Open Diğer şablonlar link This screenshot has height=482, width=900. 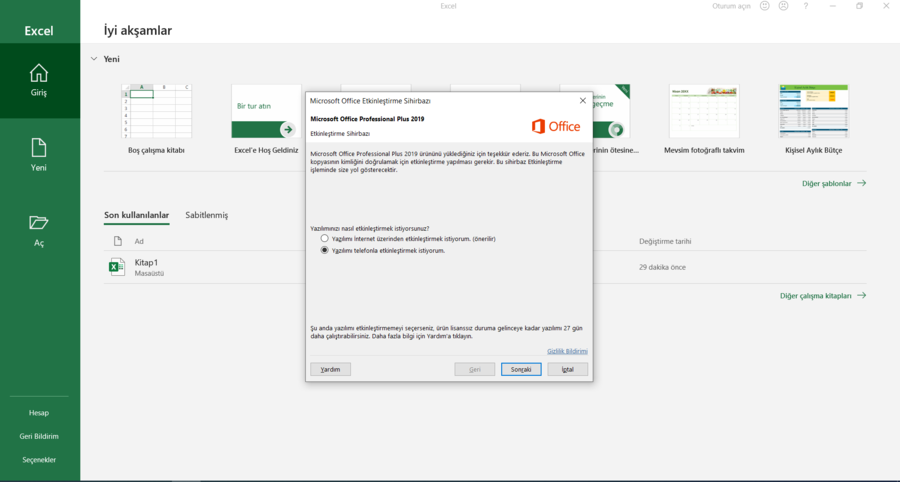pyautogui.click(x=834, y=184)
